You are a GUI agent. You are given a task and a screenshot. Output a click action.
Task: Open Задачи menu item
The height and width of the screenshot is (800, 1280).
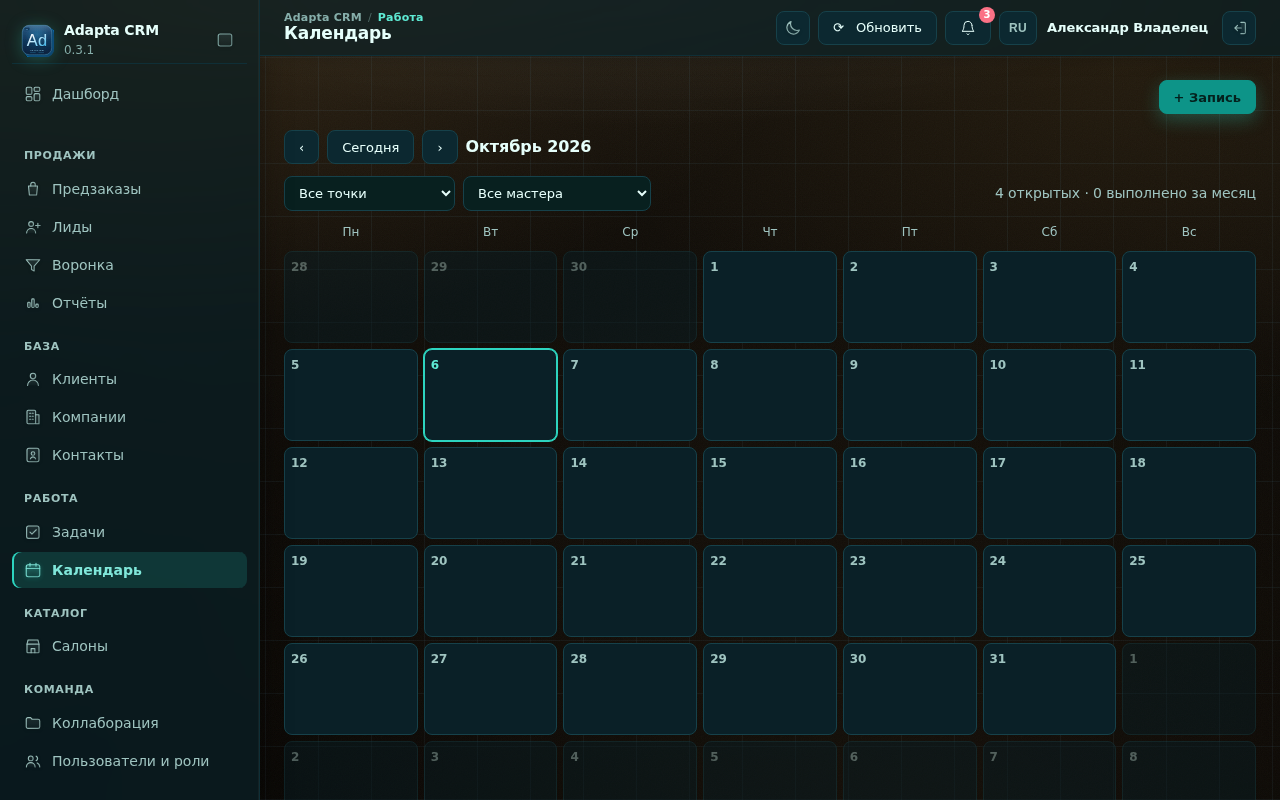coord(130,532)
